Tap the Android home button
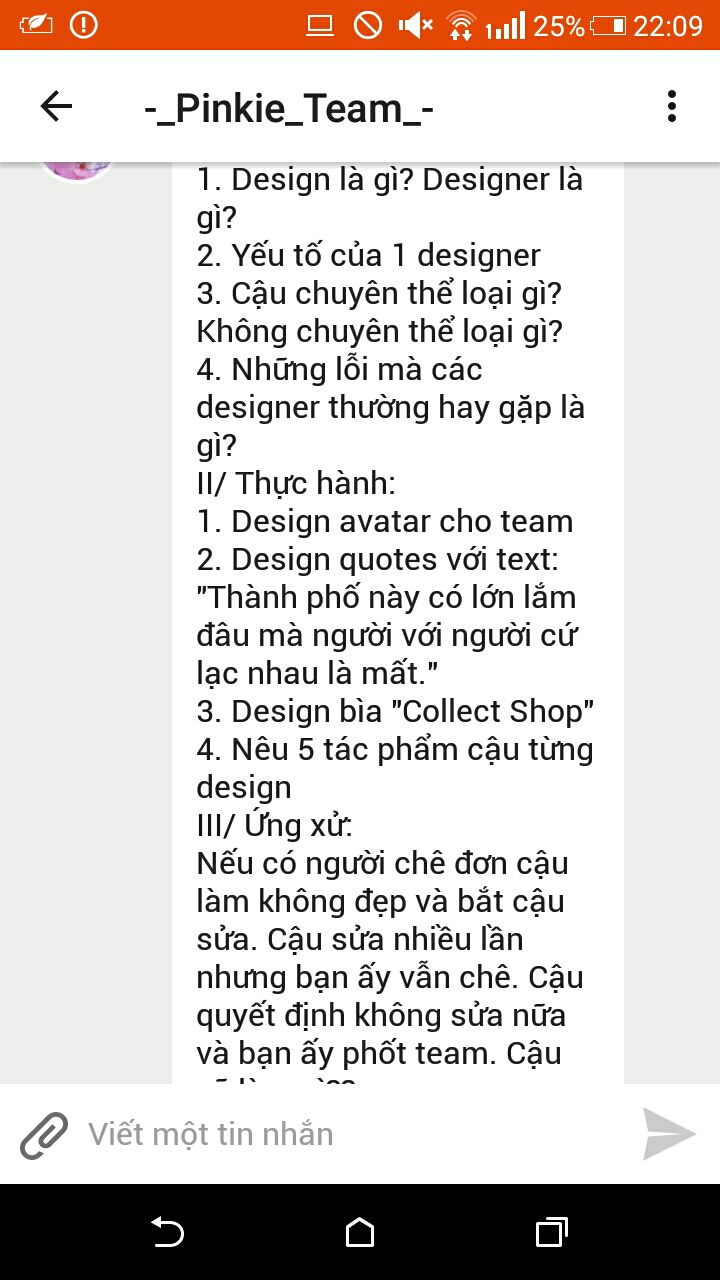This screenshot has height=1280, width=720. pyautogui.click(x=360, y=1232)
